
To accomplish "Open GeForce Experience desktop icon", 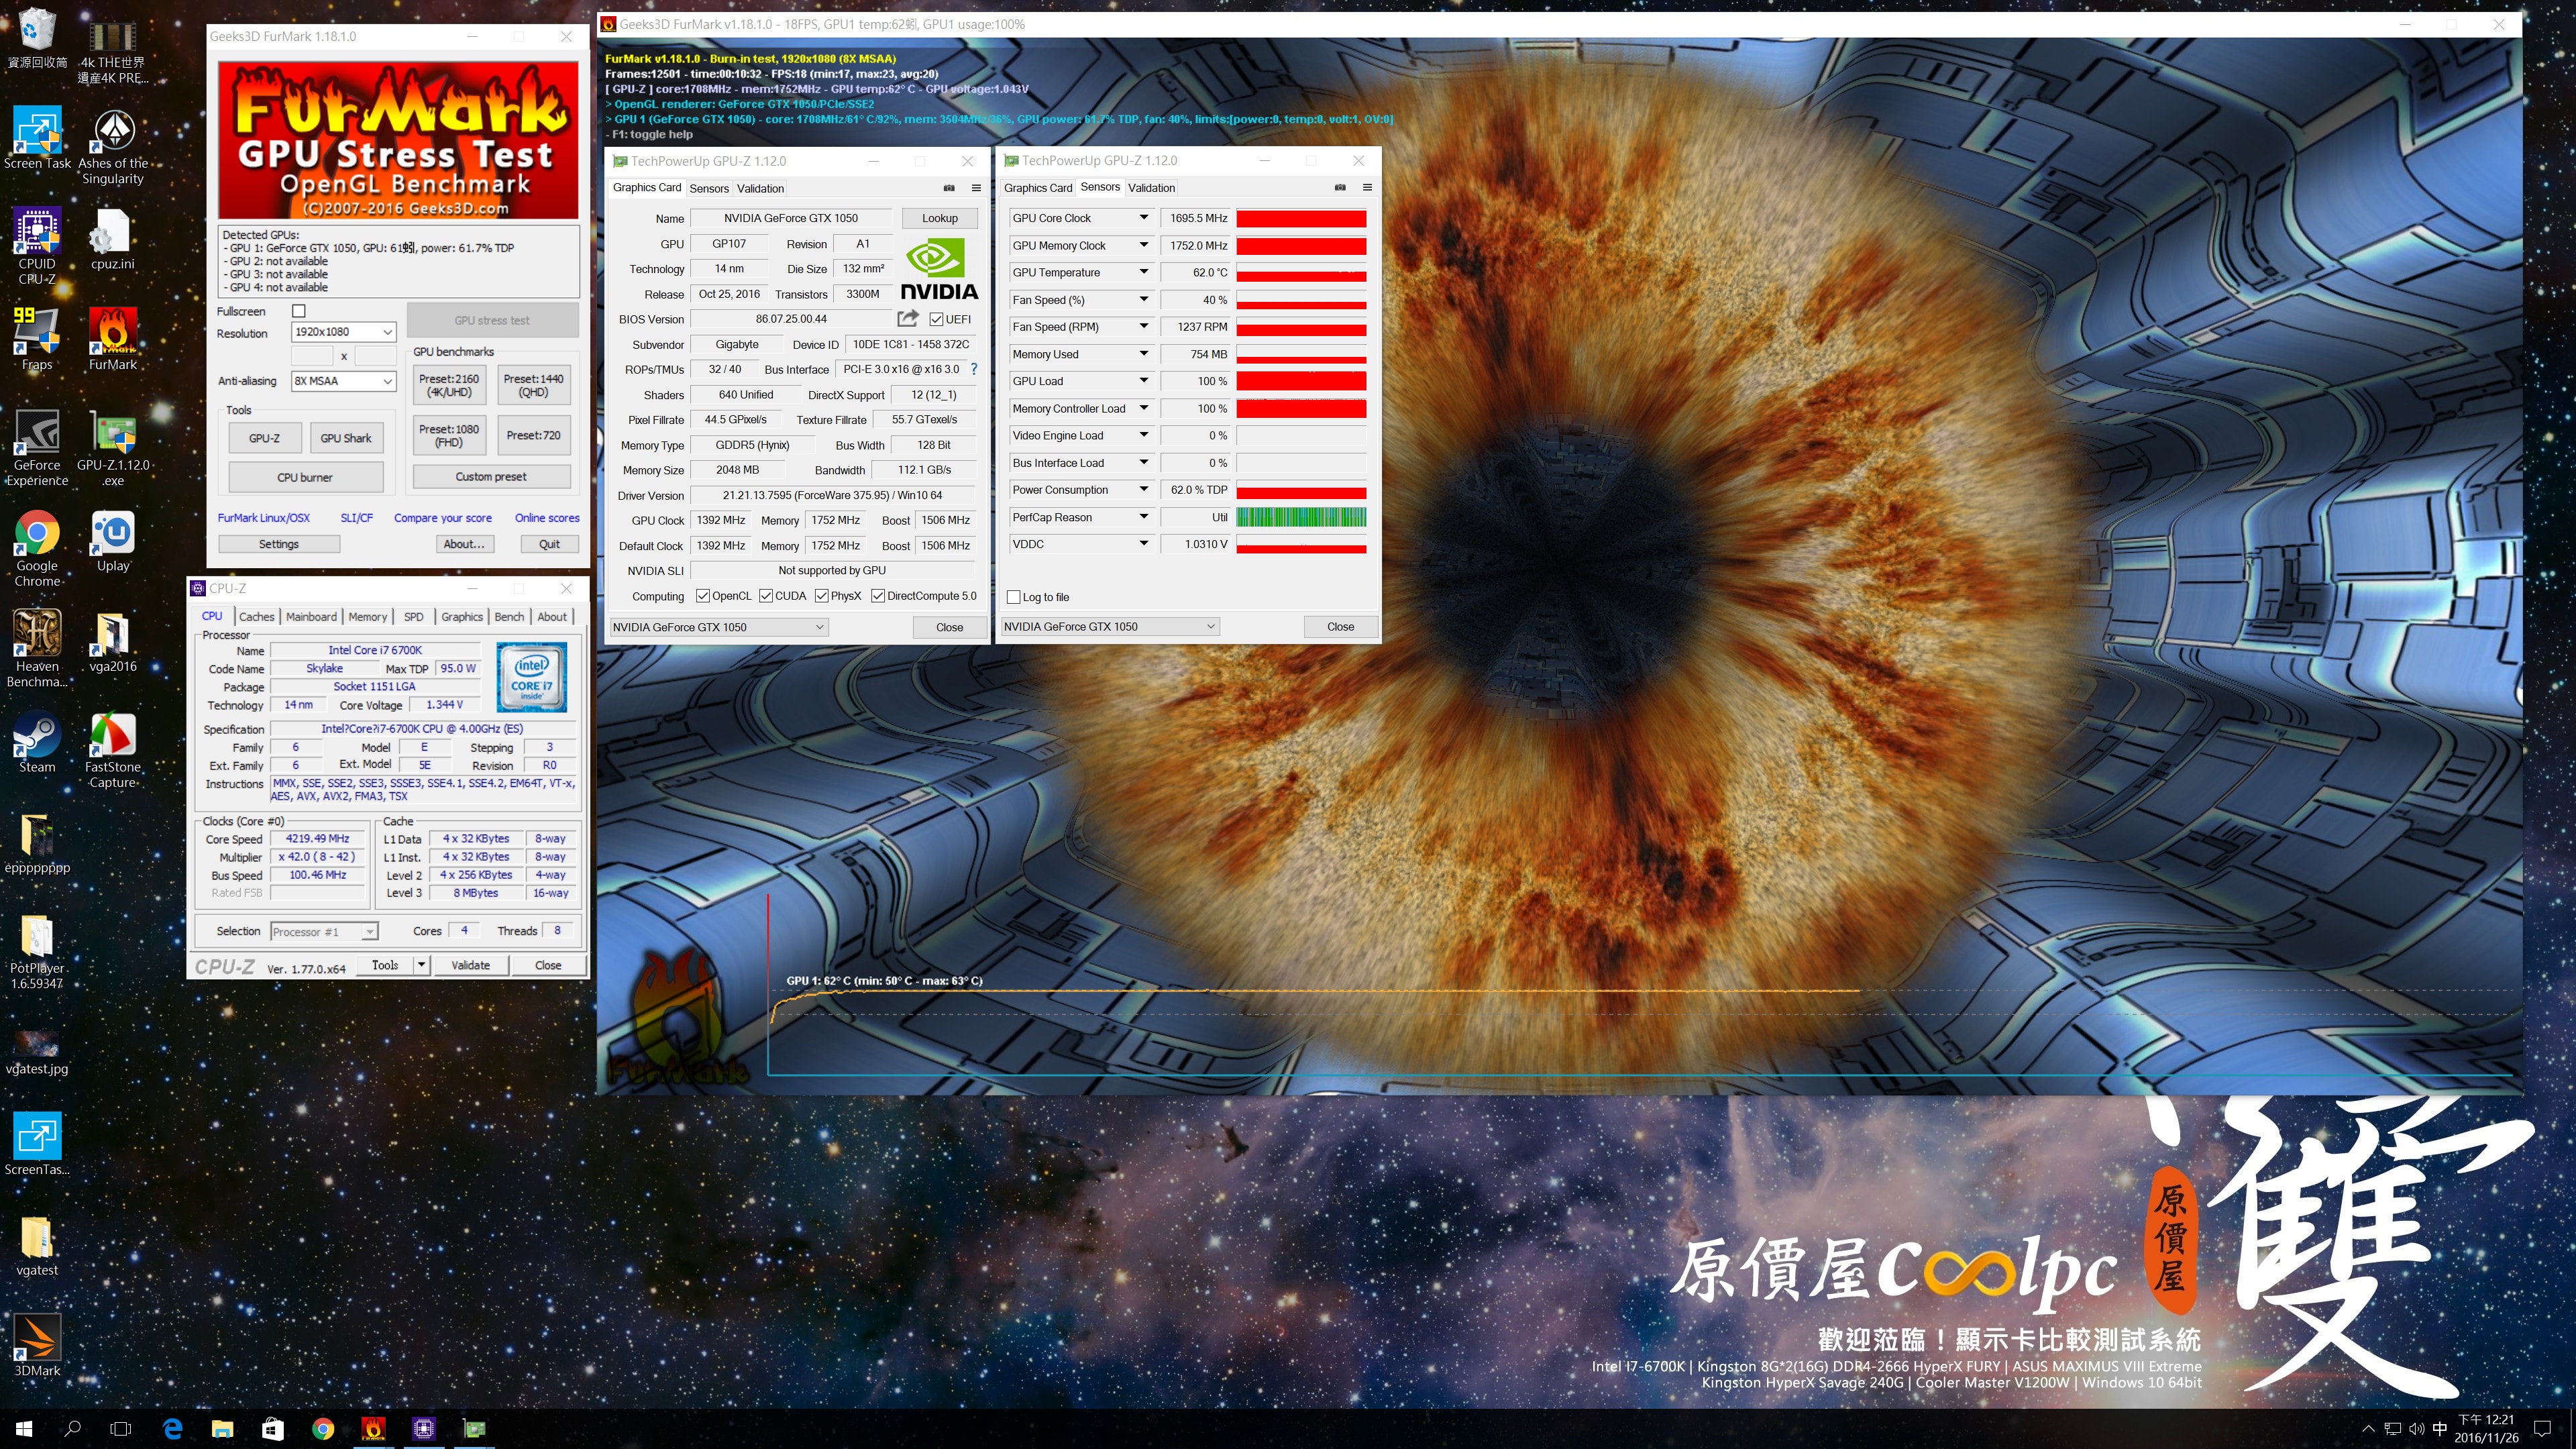I will pyautogui.click(x=37, y=448).
